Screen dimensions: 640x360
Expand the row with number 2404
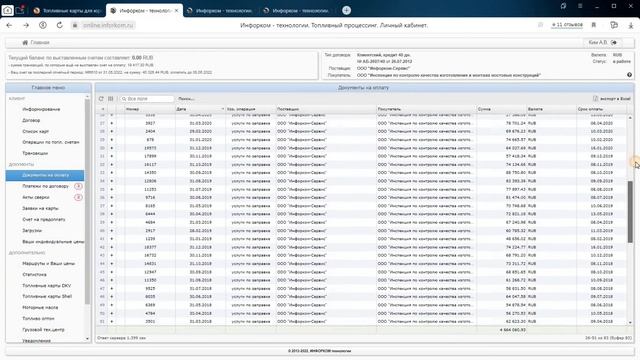tap(111, 131)
